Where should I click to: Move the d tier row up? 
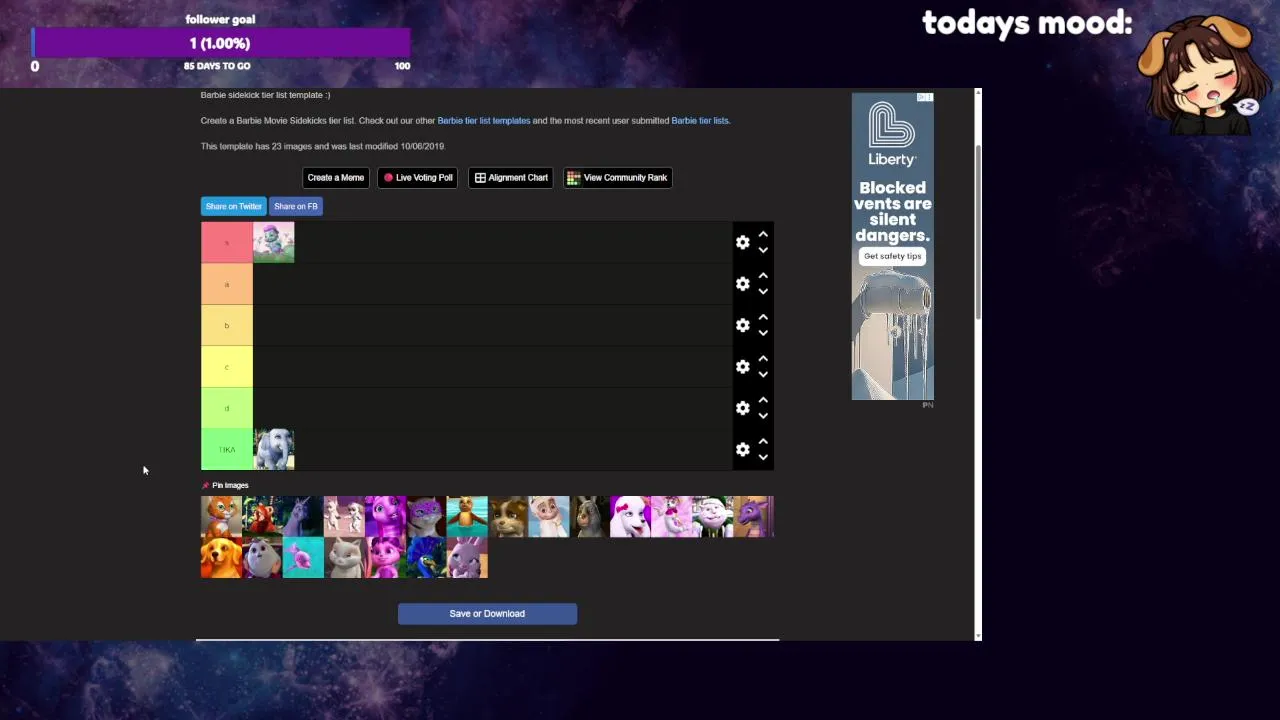point(763,400)
